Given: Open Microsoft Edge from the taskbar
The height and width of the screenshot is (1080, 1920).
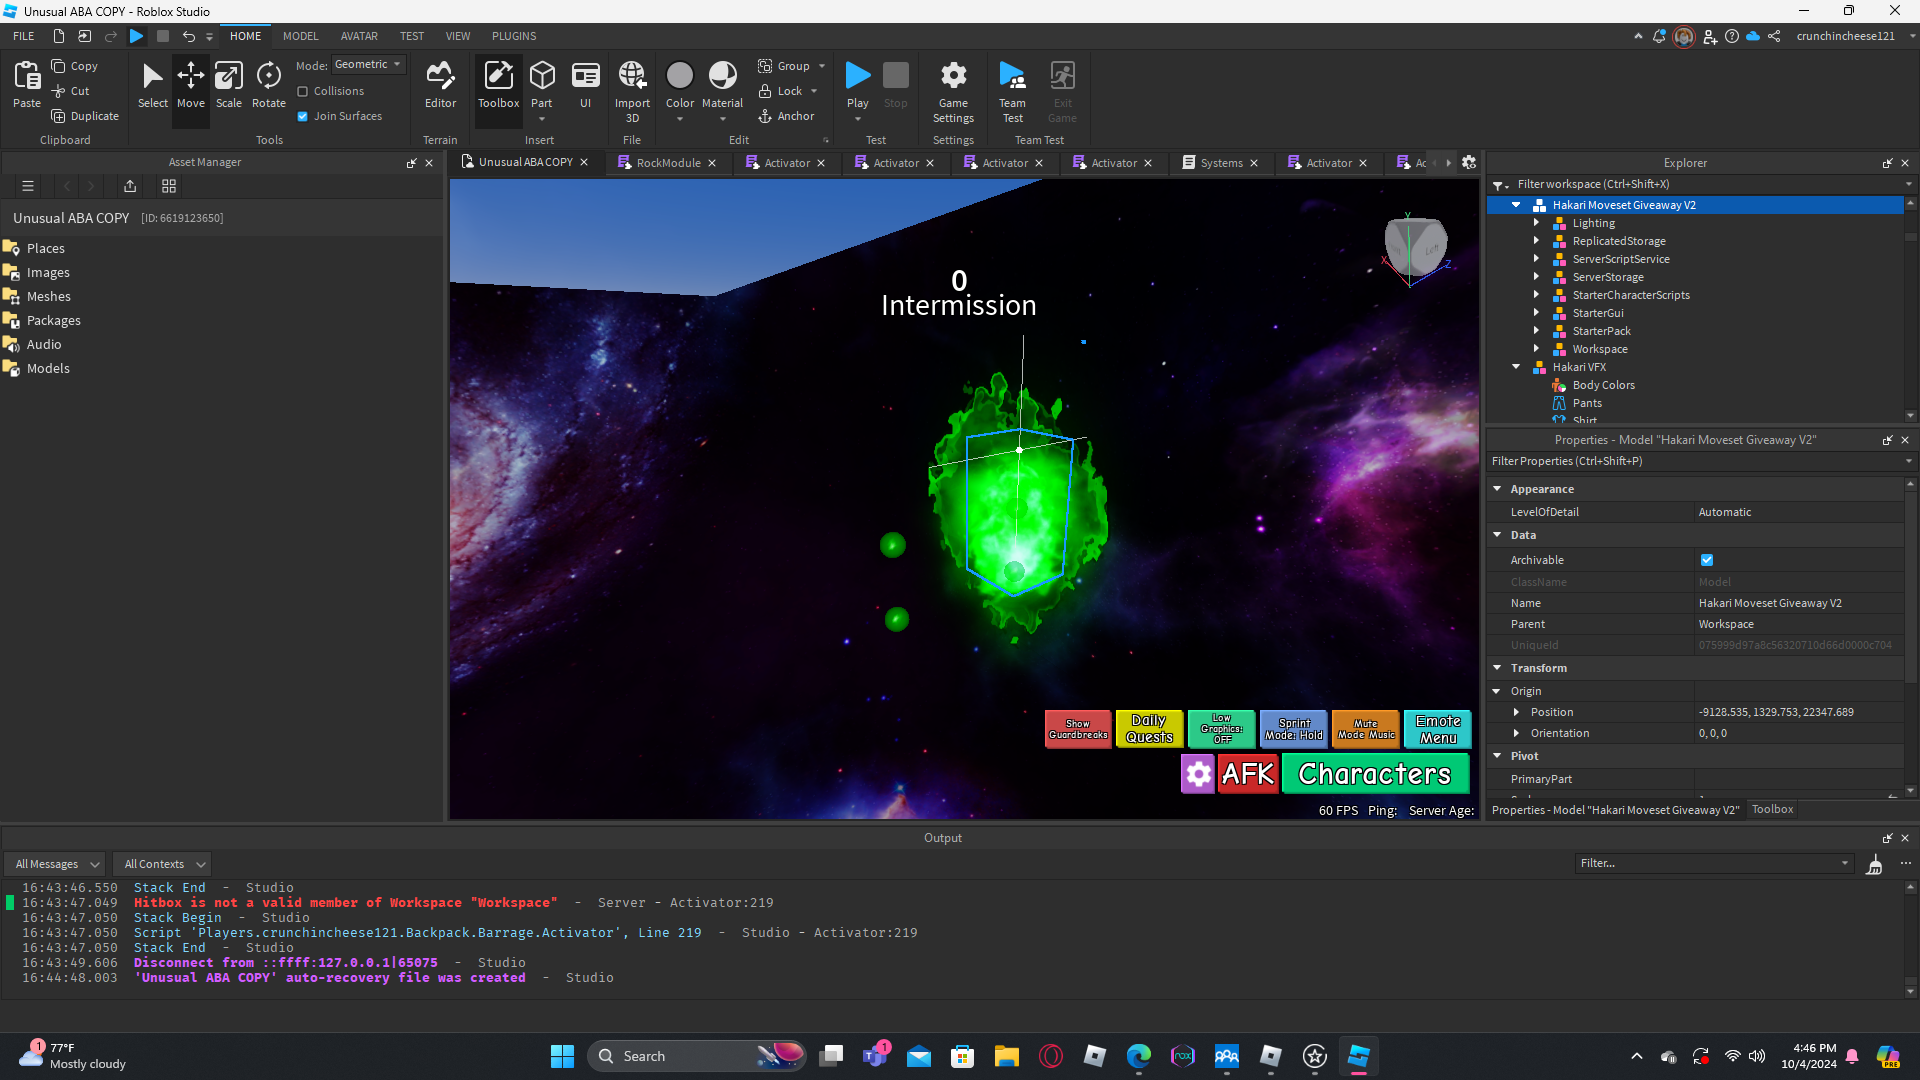Looking at the screenshot, I should click(1138, 1056).
